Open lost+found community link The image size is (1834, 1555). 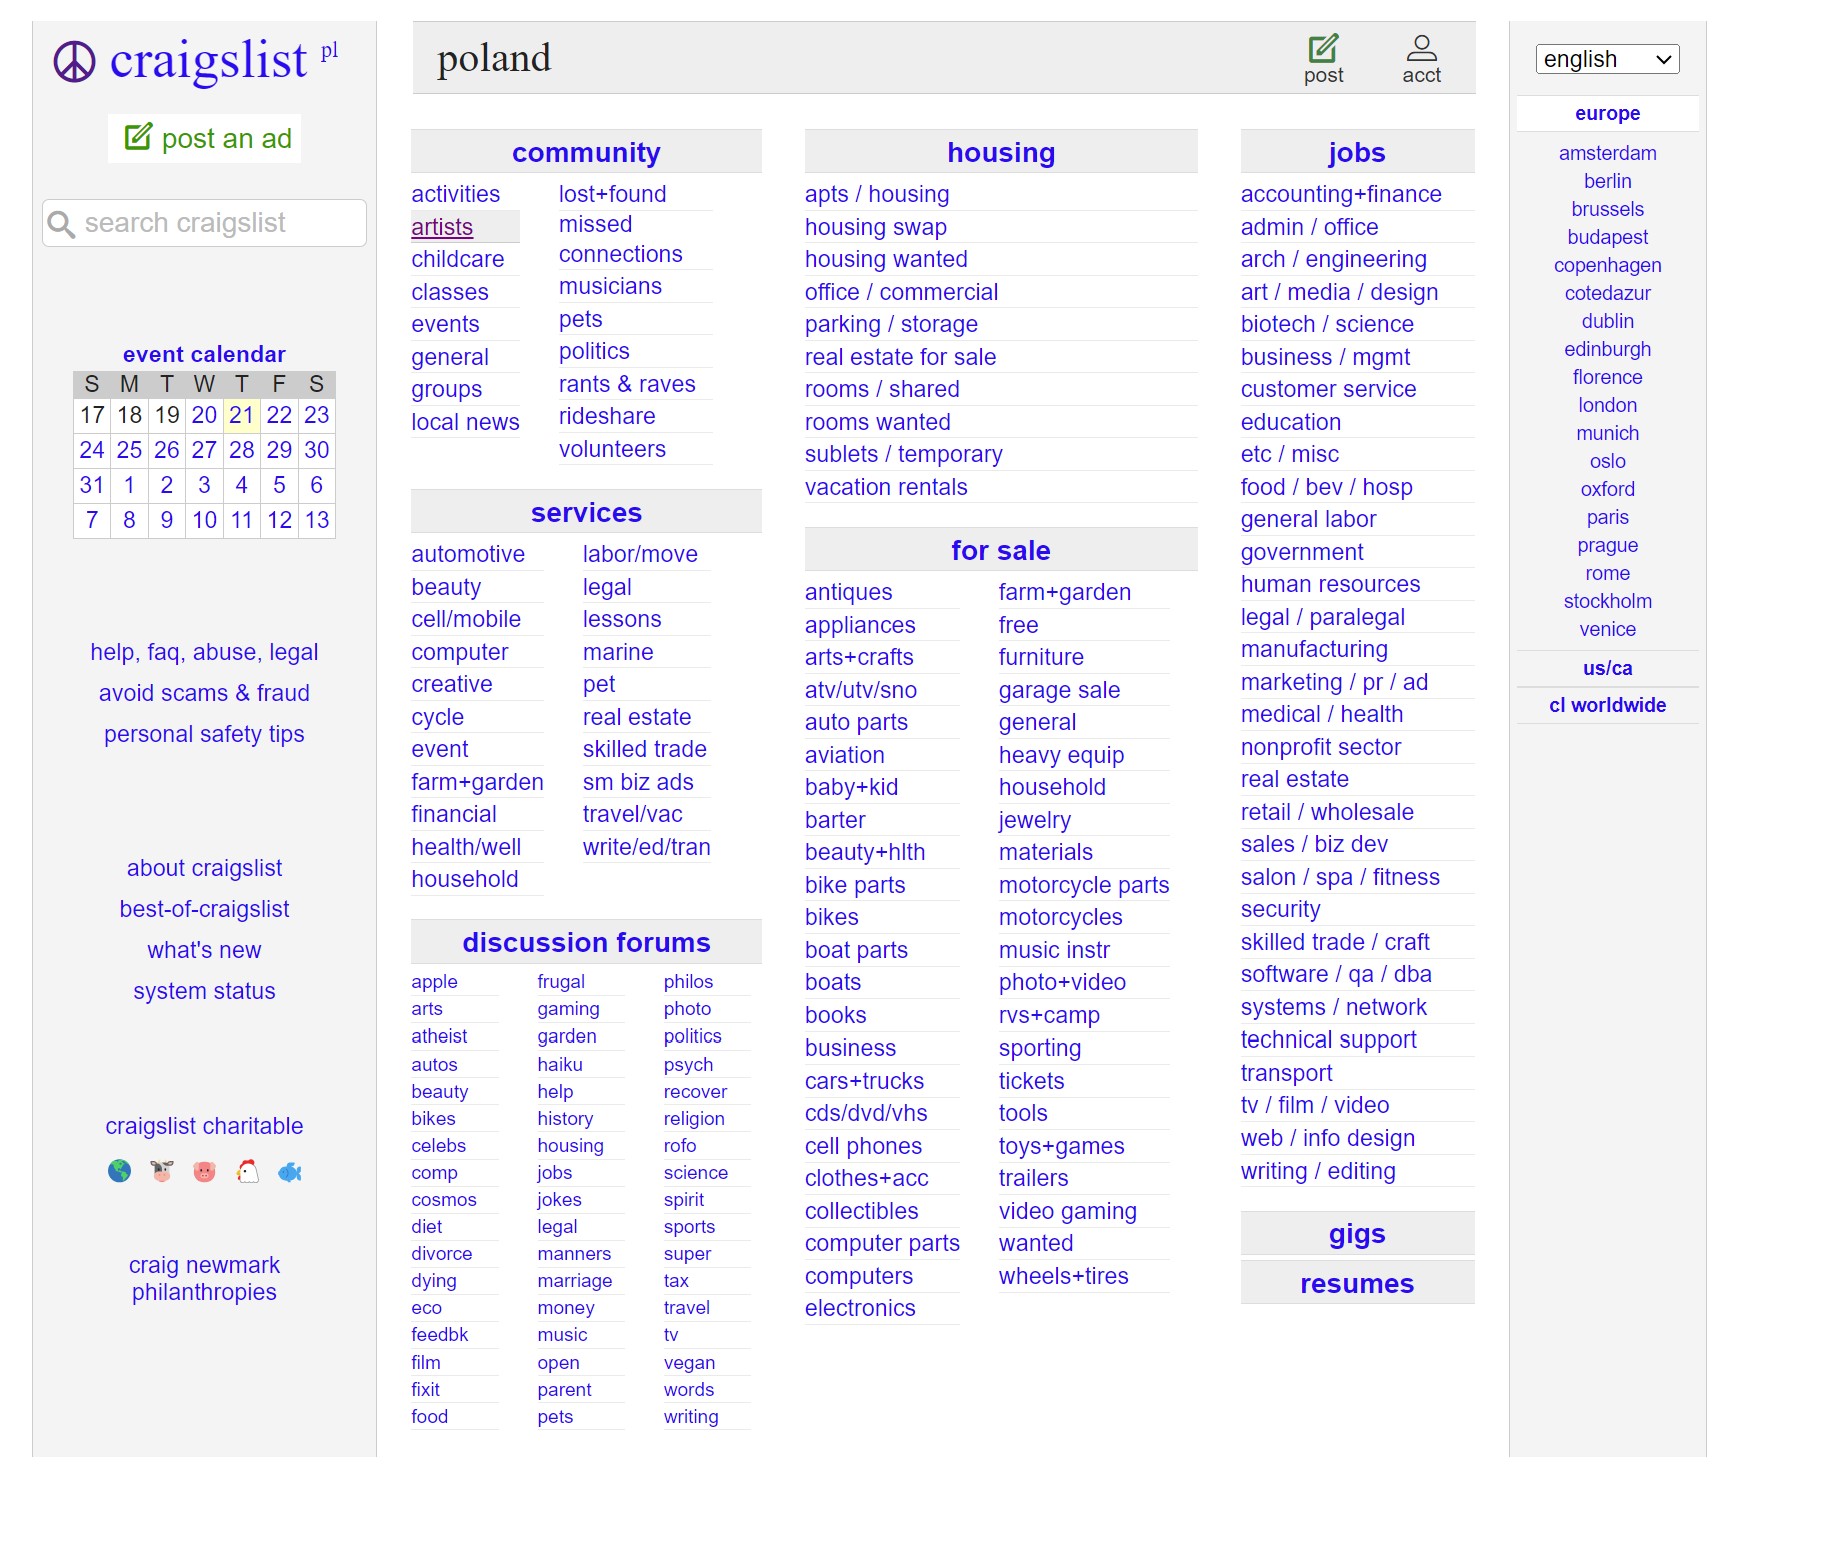tap(612, 194)
